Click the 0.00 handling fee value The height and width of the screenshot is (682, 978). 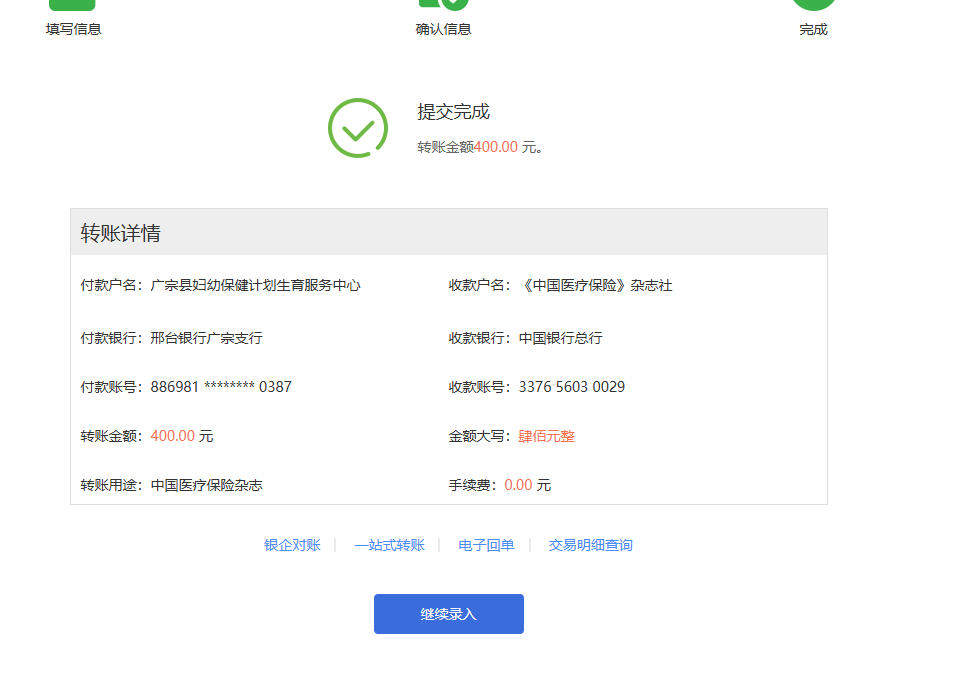[x=518, y=485]
